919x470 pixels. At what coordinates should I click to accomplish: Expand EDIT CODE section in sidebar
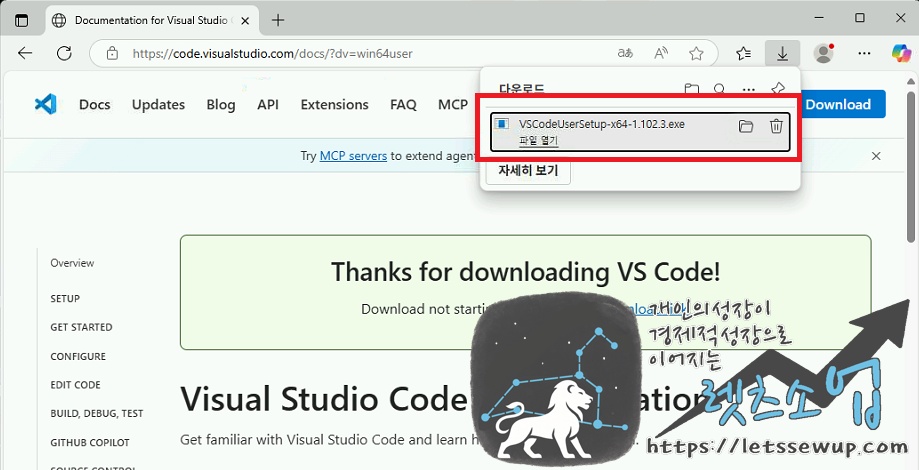tap(76, 385)
